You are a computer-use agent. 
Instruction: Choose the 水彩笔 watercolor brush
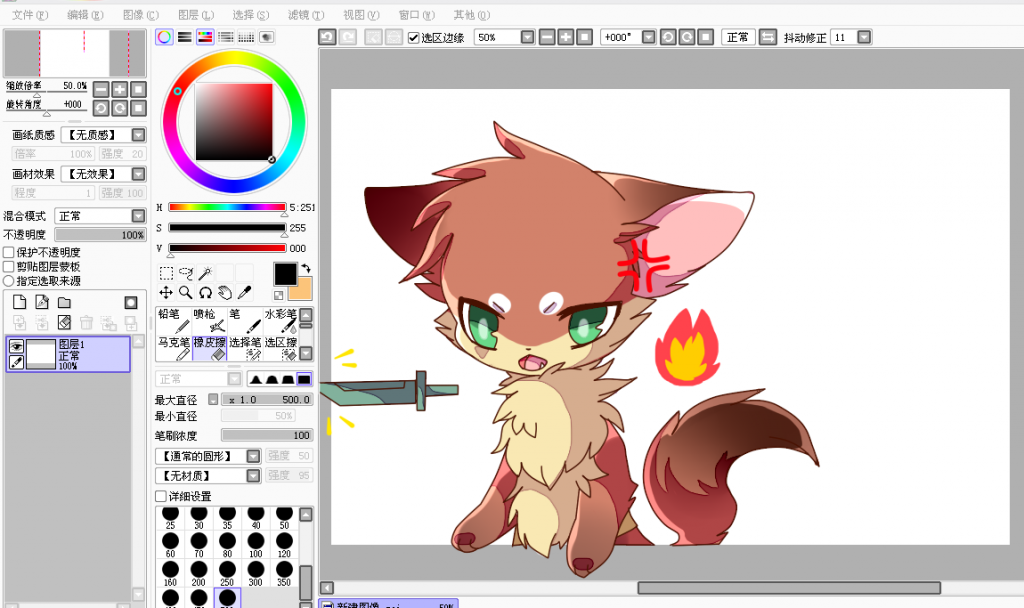(x=280, y=321)
